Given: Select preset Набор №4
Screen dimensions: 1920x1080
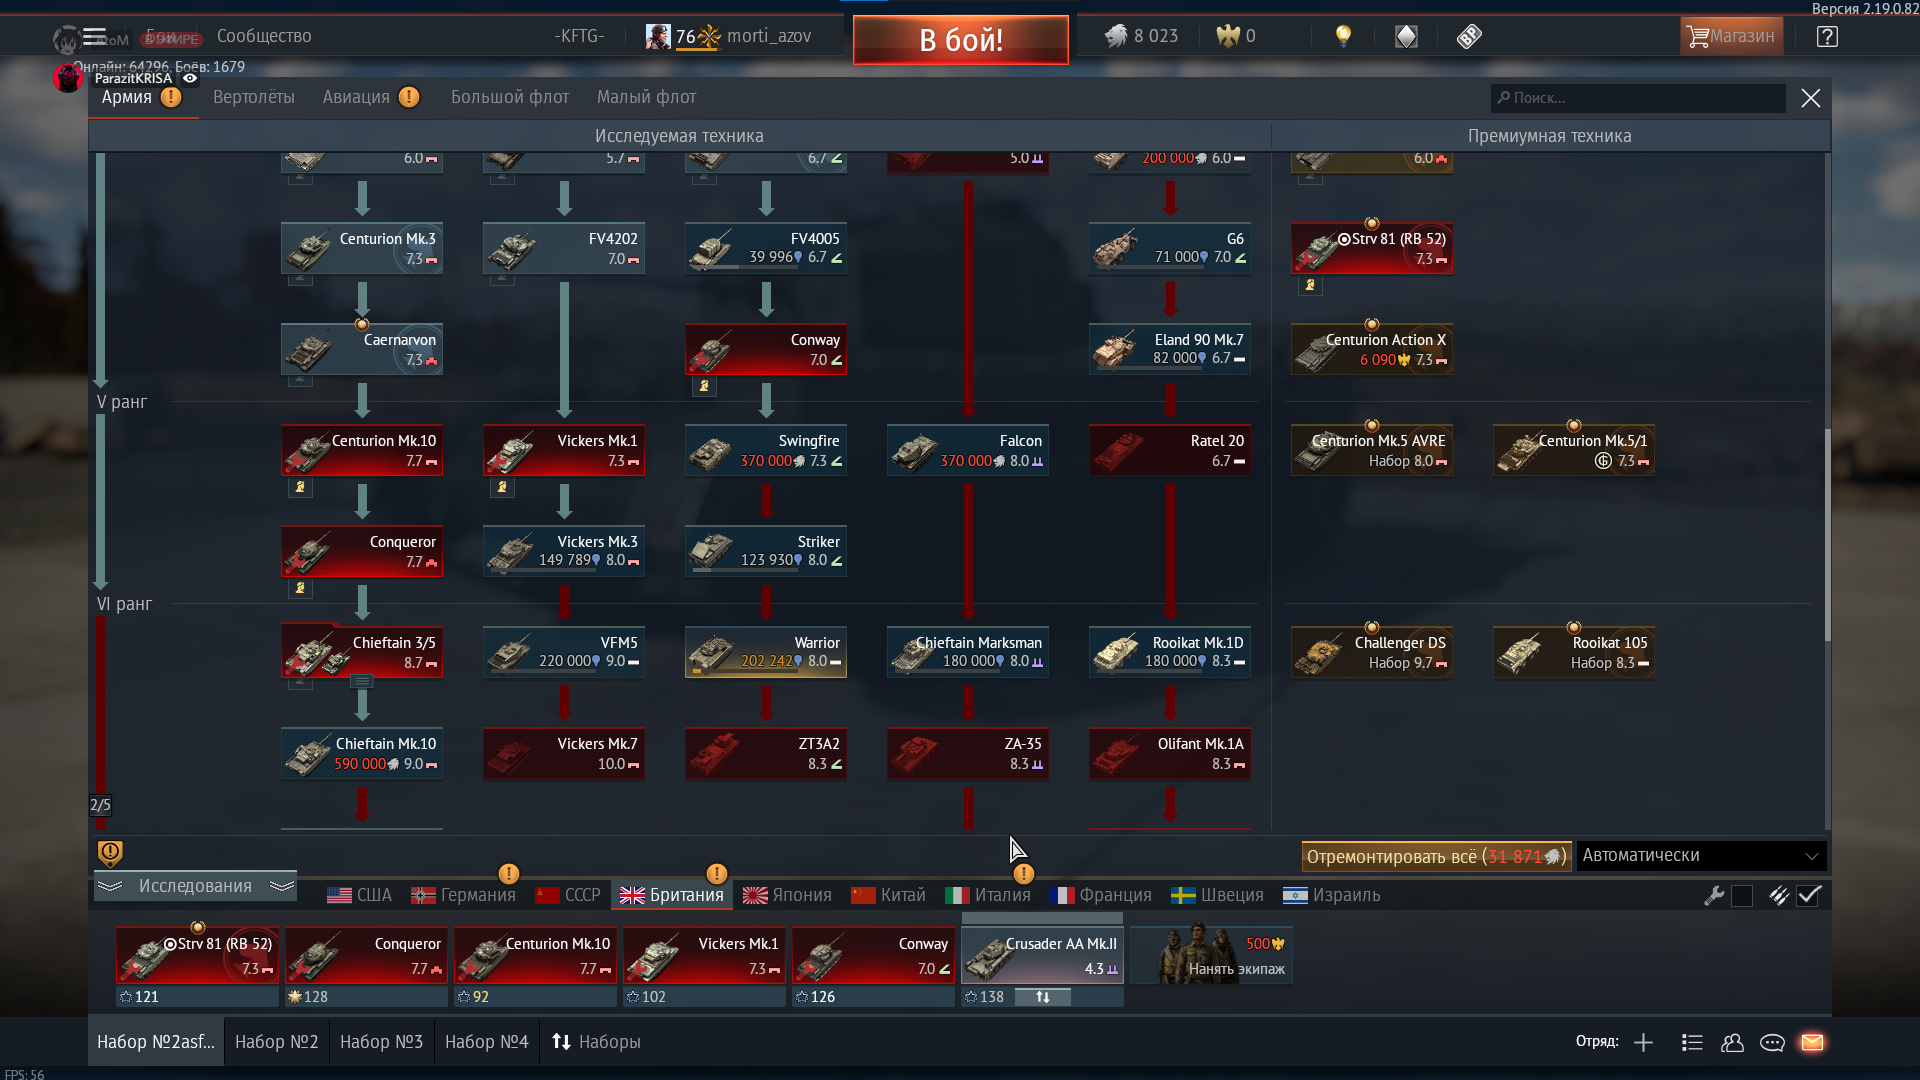Looking at the screenshot, I should (487, 1042).
